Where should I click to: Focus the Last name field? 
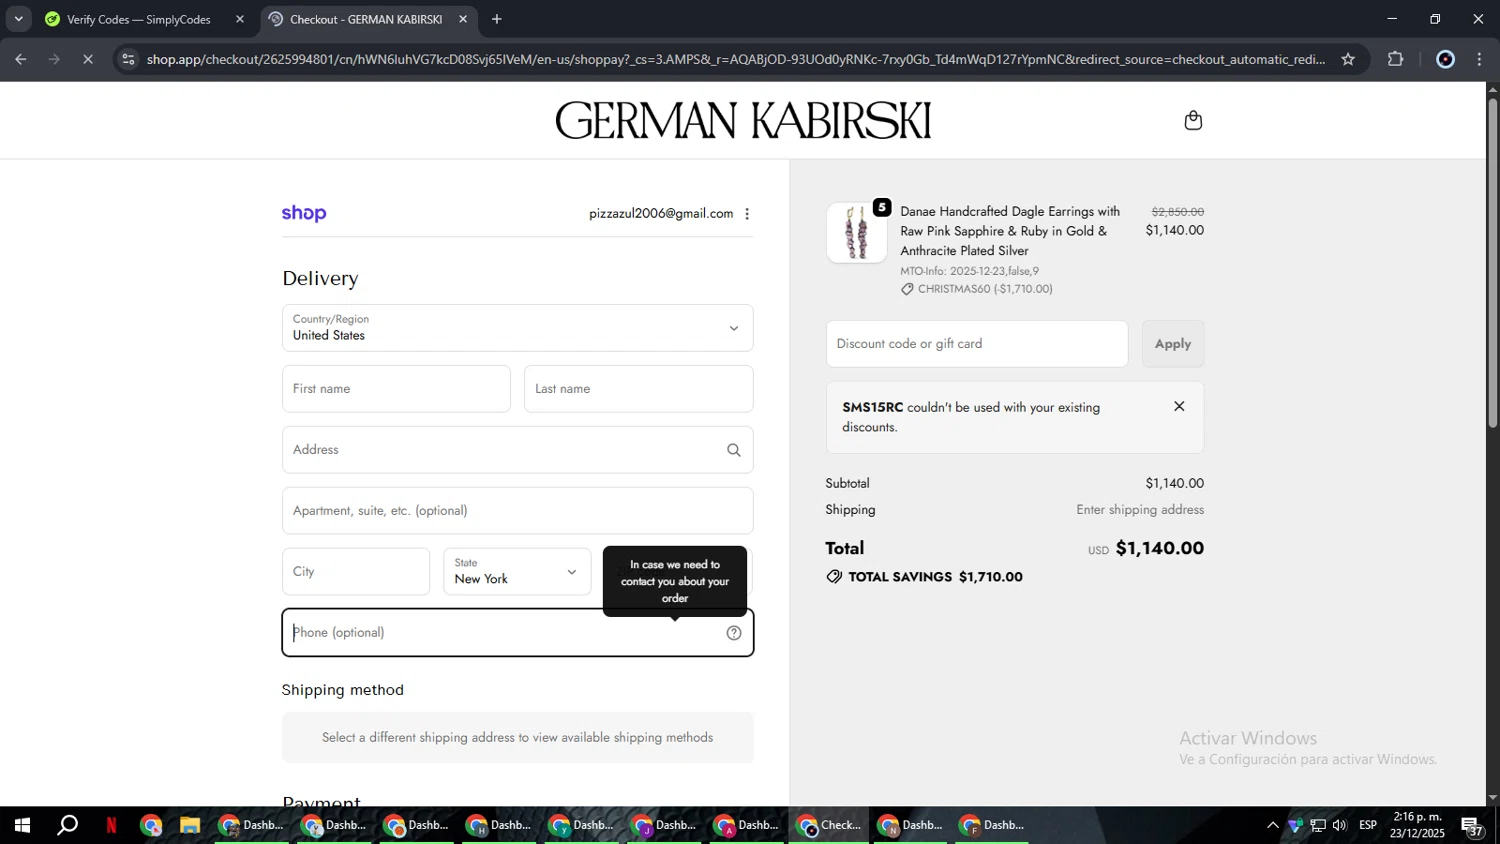[638, 389]
